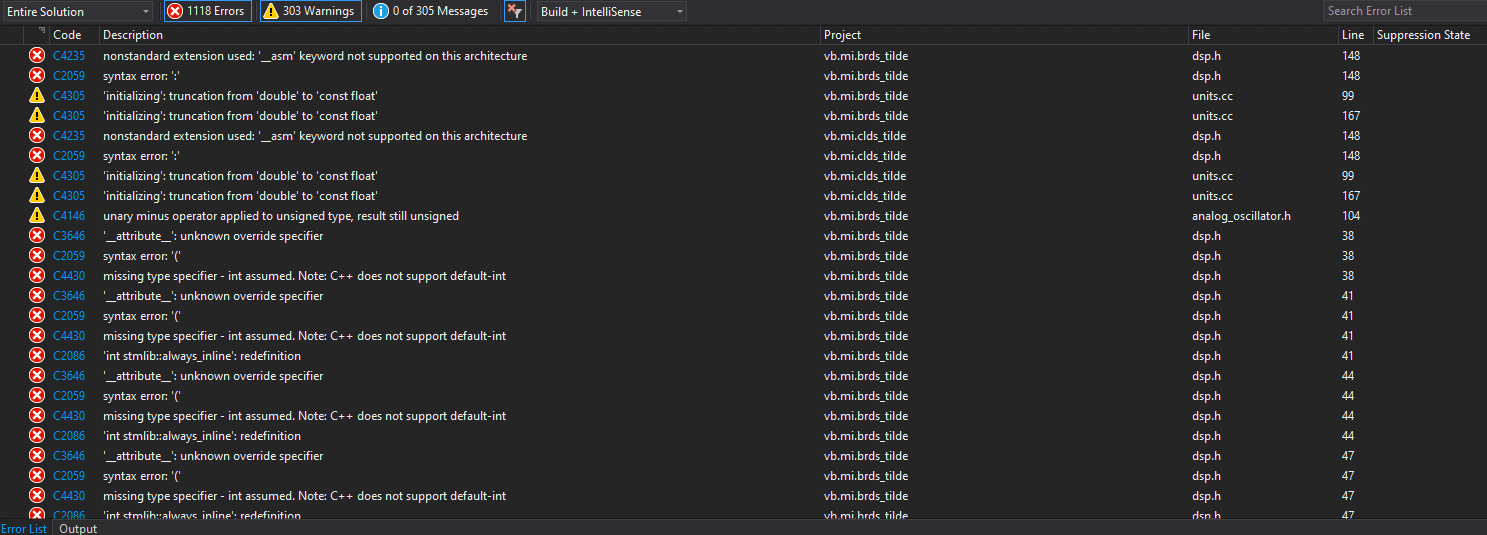Click error icon for C2059 '(' at line 38
The width and height of the screenshot is (1487, 535).
(37, 256)
